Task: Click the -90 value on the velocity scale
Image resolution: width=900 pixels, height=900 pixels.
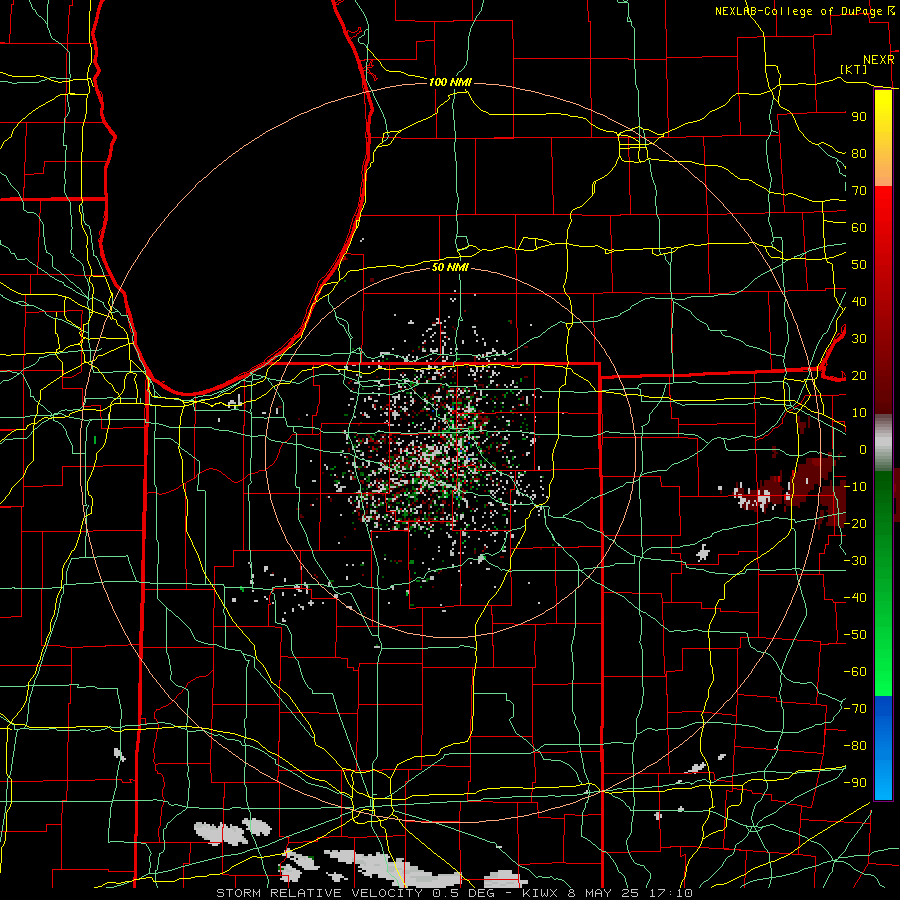Action: point(855,783)
